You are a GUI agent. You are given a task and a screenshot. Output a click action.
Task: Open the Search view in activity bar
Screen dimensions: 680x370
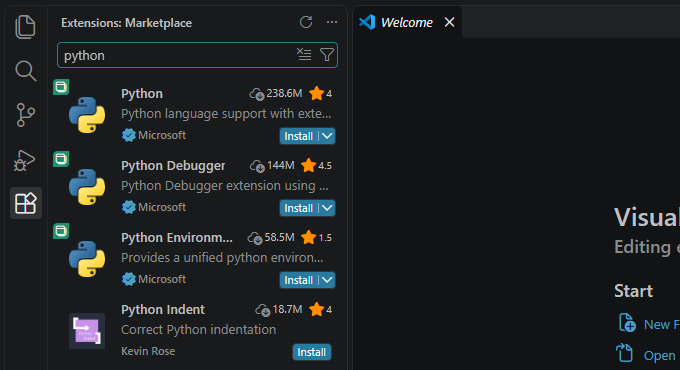pyautogui.click(x=26, y=71)
